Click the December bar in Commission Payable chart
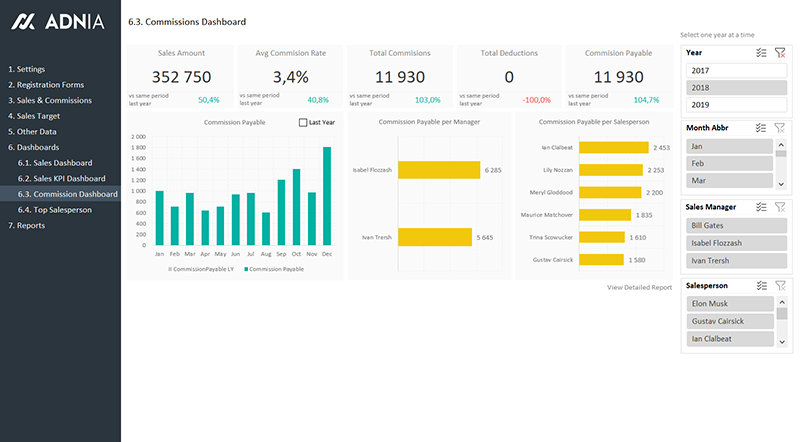 tap(326, 196)
